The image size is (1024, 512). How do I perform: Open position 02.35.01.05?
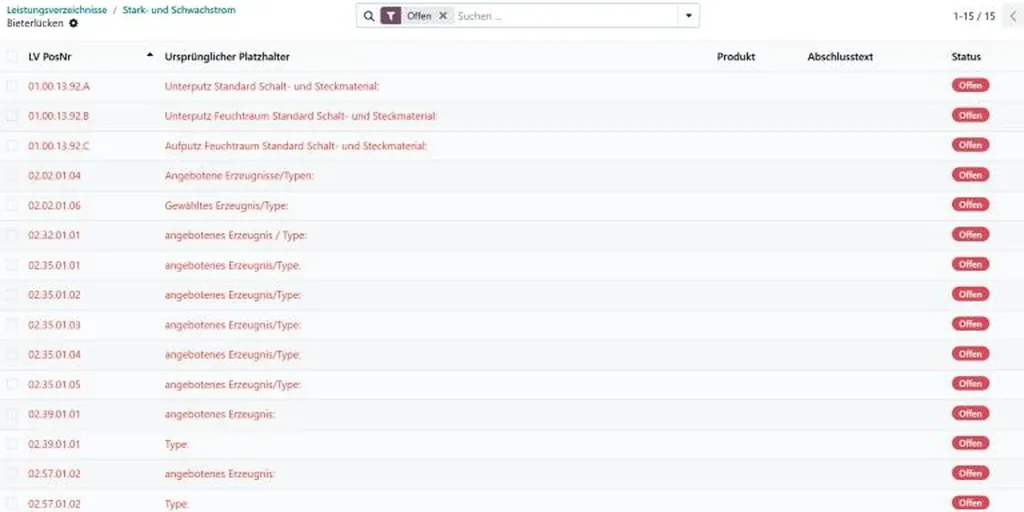point(54,385)
